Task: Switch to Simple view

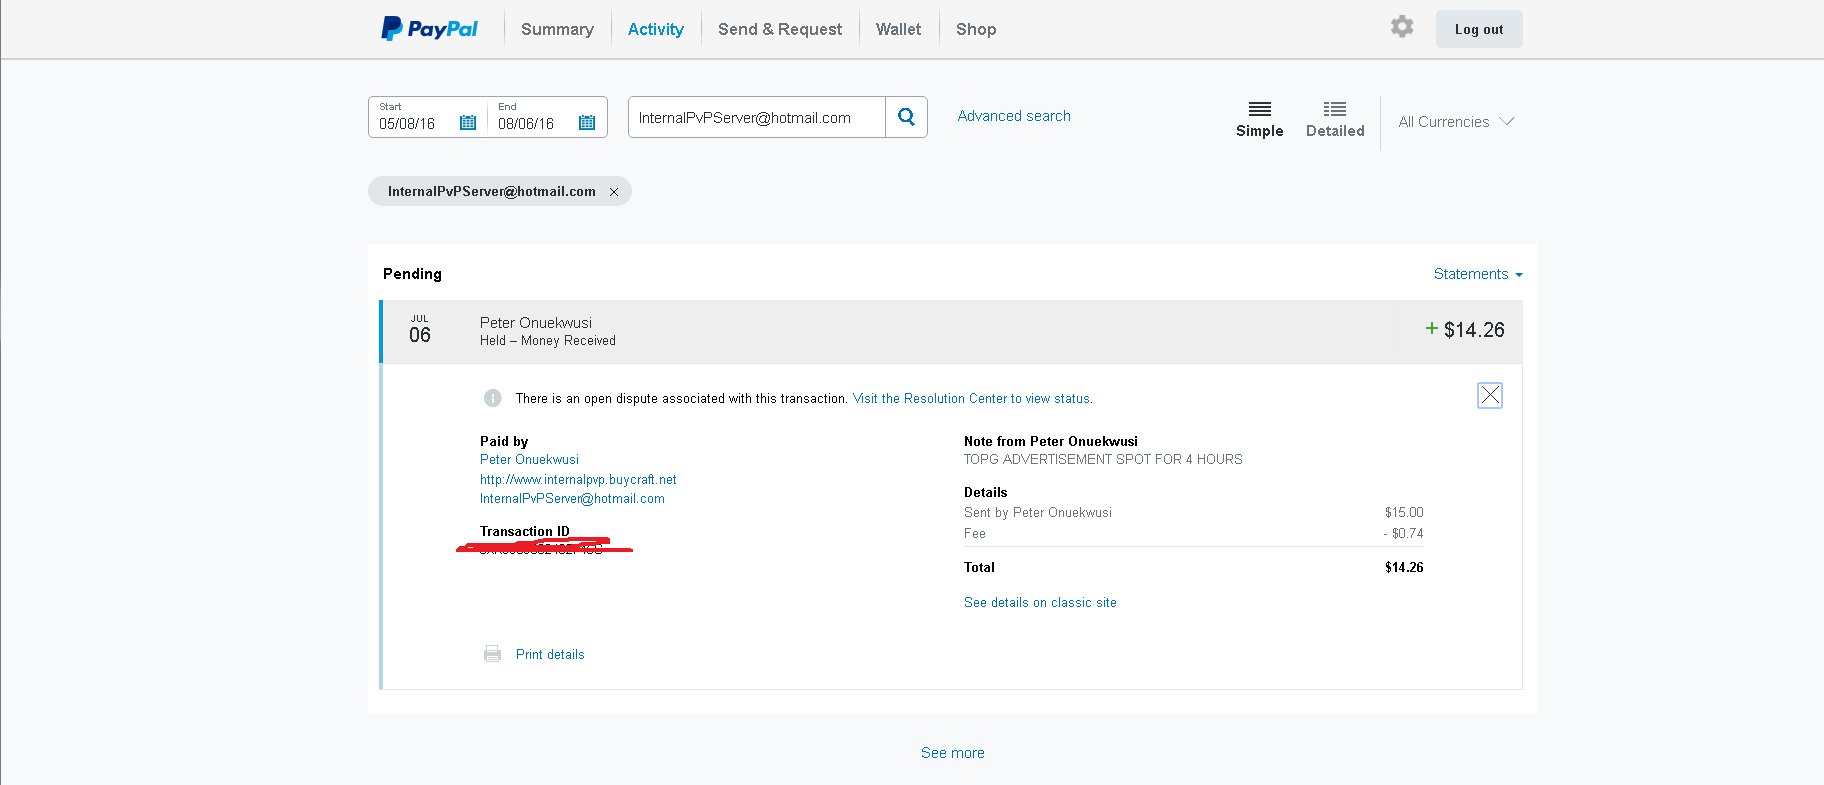Action: click(x=1260, y=120)
